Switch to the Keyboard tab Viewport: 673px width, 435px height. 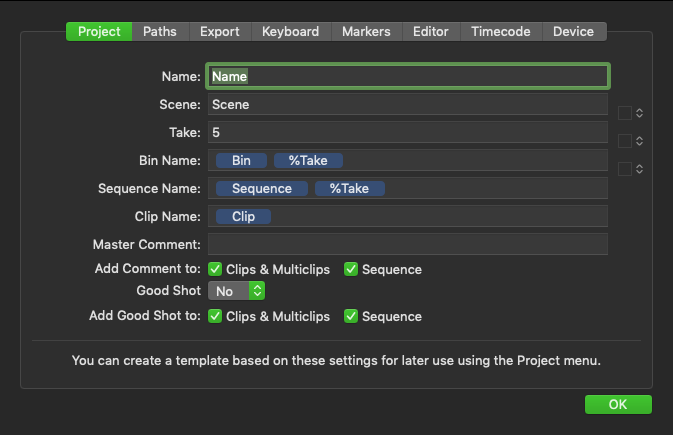click(291, 31)
